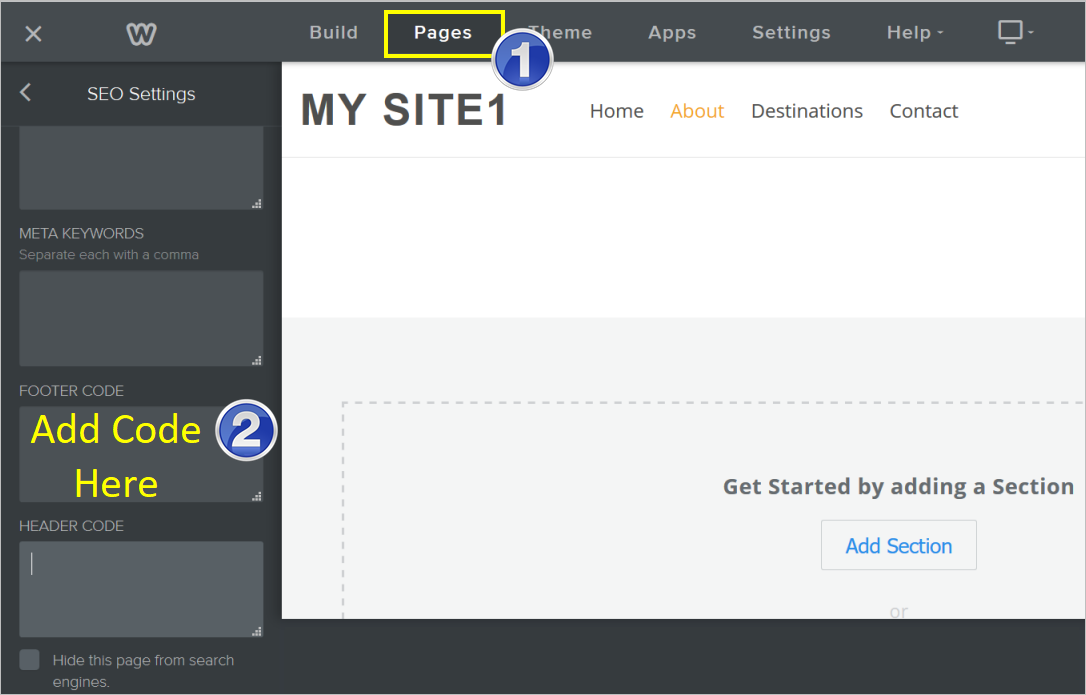Click the Footer Code resize handle
The height and width of the screenshot is (695, 1086).
[x=257, y=495]
